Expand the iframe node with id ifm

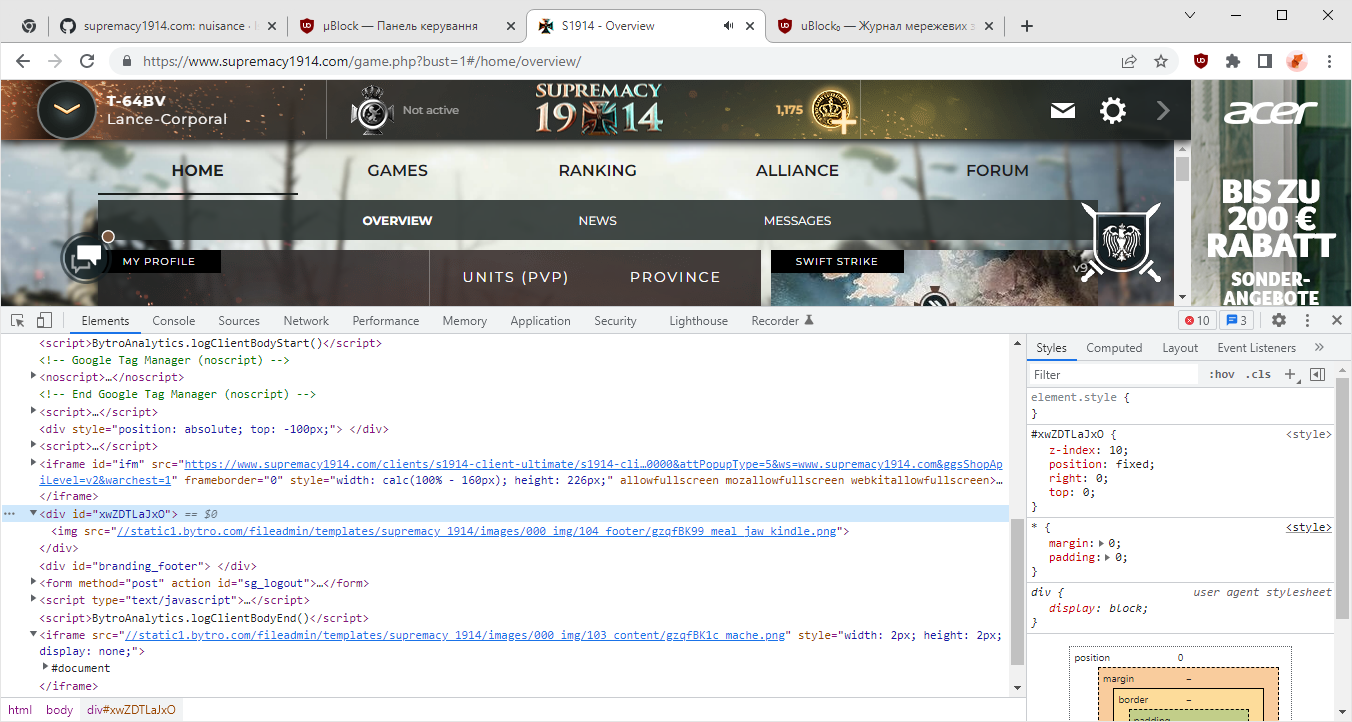pos(33,462)
